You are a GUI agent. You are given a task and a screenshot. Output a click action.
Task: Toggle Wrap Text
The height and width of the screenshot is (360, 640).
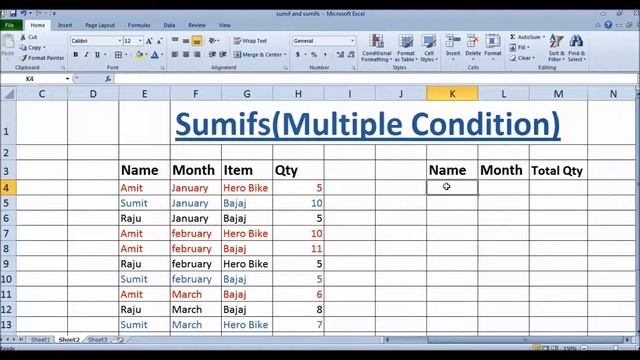(250, 41)
